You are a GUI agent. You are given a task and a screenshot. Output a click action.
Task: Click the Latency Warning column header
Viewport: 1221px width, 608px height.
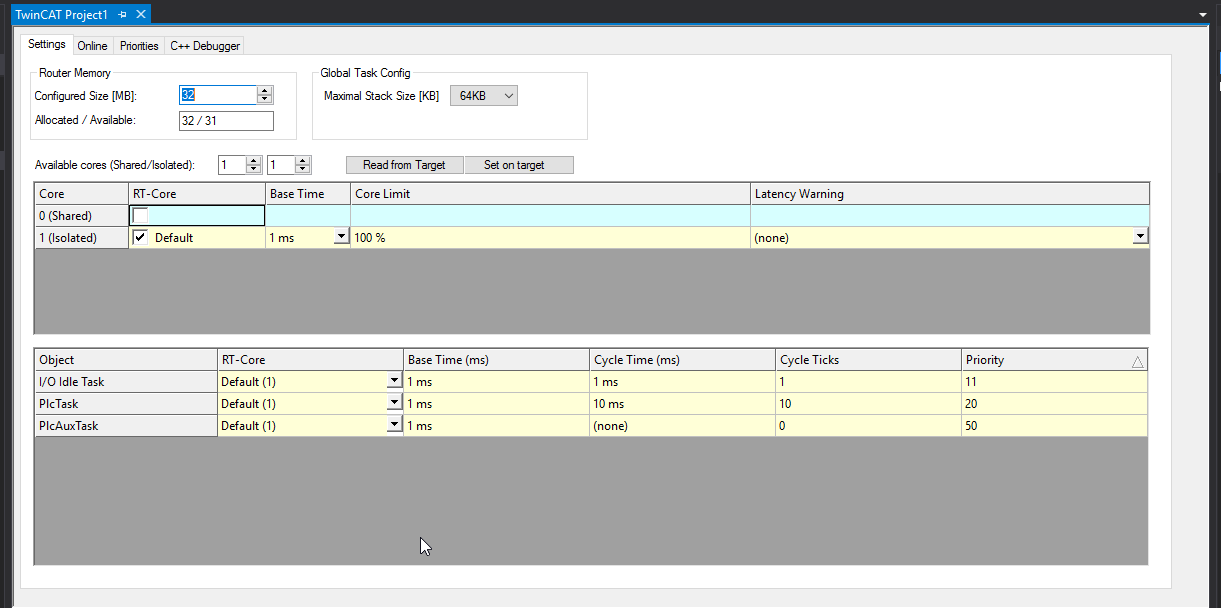click(x=950, y=194)
